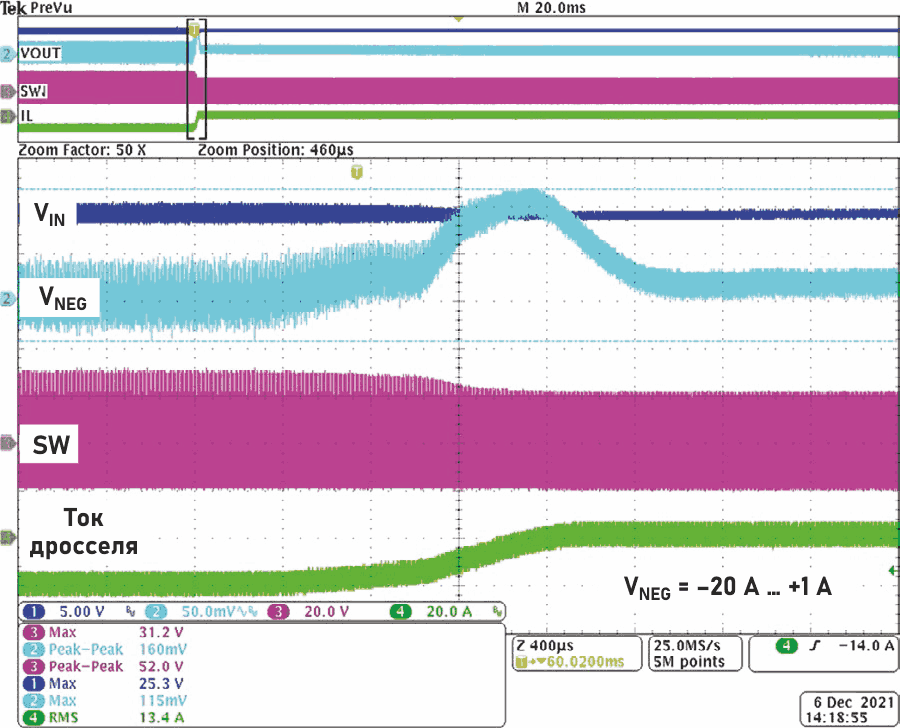Click the channel 2 badge at 50.0mV

(x=156, y=611)
